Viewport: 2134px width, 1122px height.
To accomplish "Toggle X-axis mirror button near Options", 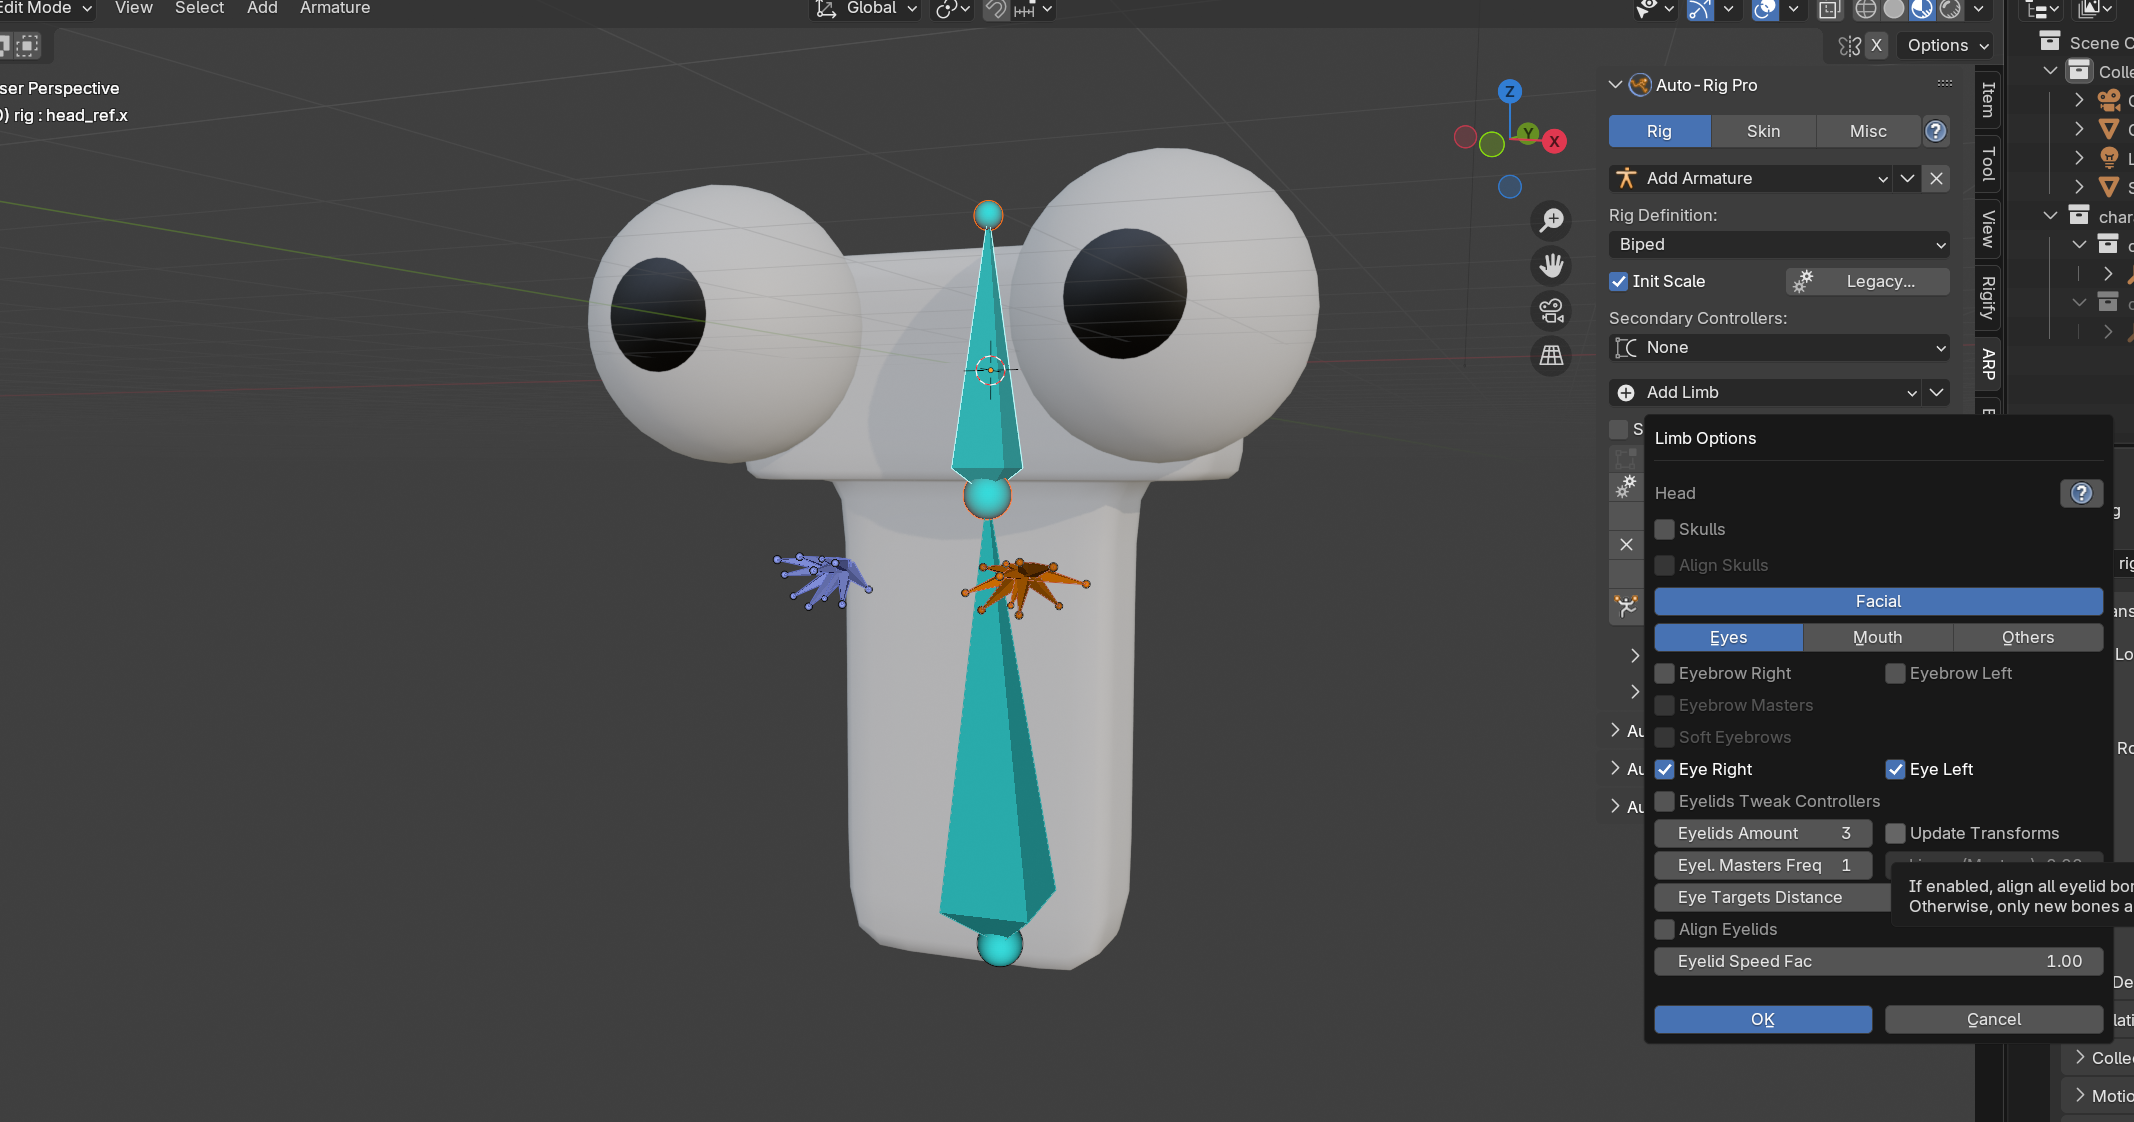I will click(x=1876, y=45).
